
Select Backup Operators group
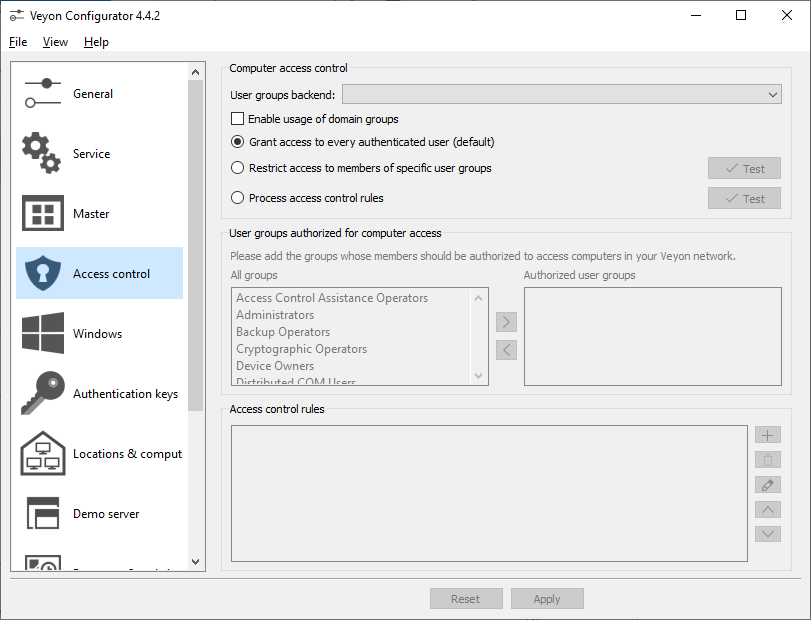[x=283, y=332]
